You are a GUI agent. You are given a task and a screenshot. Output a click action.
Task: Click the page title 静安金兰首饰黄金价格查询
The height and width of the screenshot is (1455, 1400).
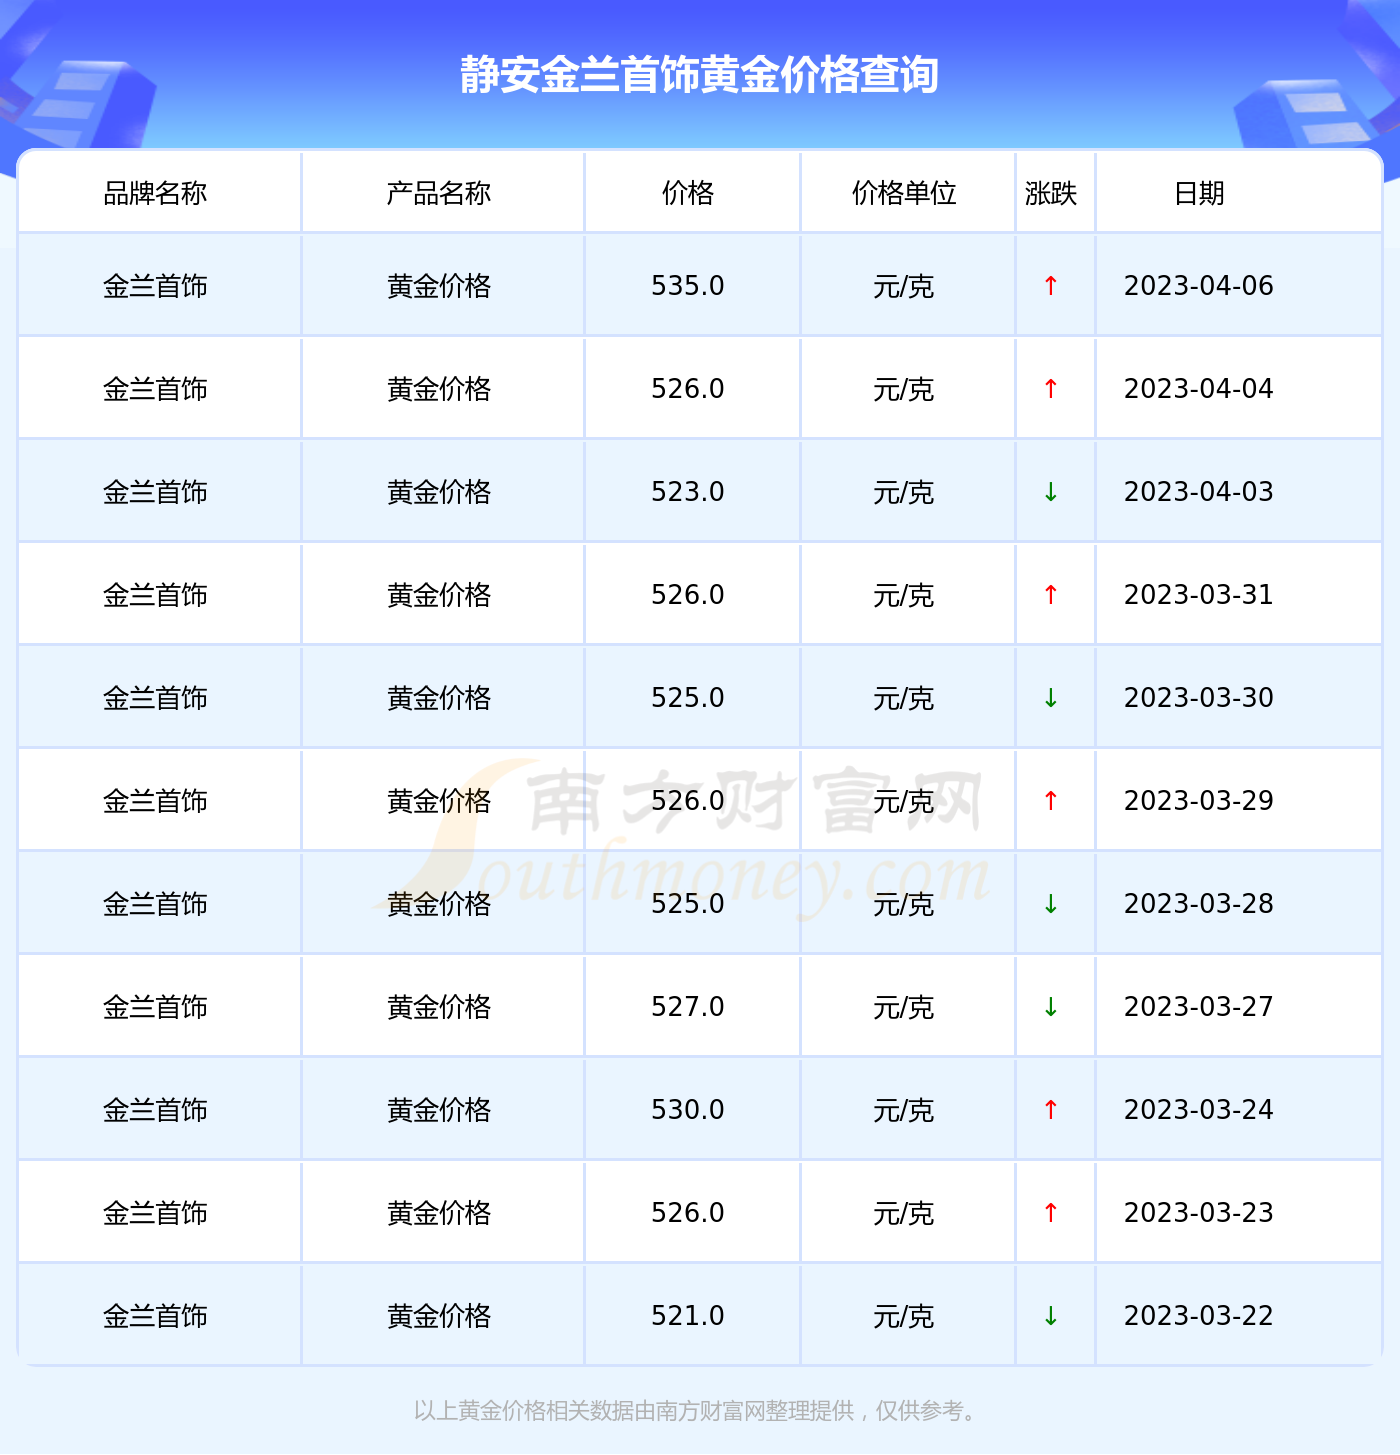pos(699,75)
